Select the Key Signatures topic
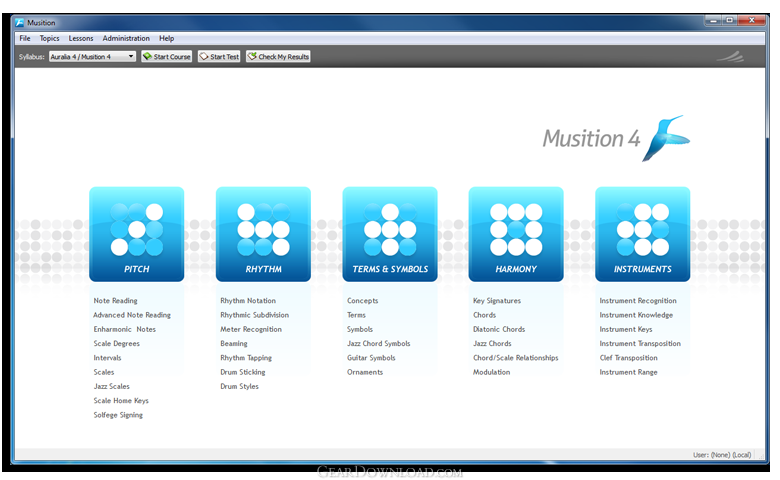780x480 pixels. coord(497,300)
